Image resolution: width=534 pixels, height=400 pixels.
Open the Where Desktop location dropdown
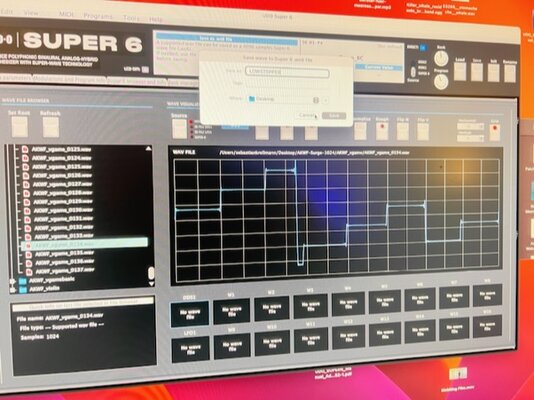click(288, 99)
